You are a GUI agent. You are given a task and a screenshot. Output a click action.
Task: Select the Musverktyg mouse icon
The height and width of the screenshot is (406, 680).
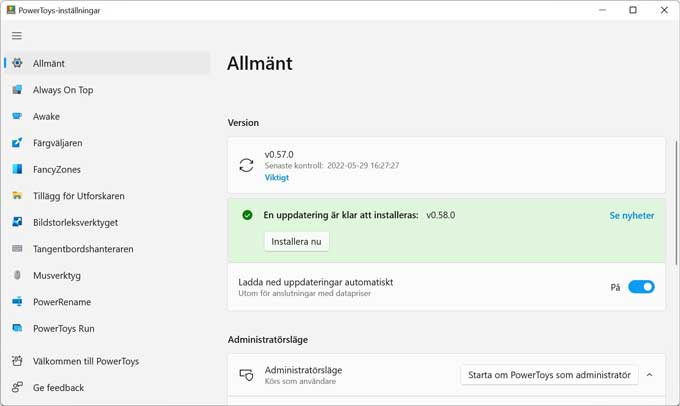(x=17, y=275)
